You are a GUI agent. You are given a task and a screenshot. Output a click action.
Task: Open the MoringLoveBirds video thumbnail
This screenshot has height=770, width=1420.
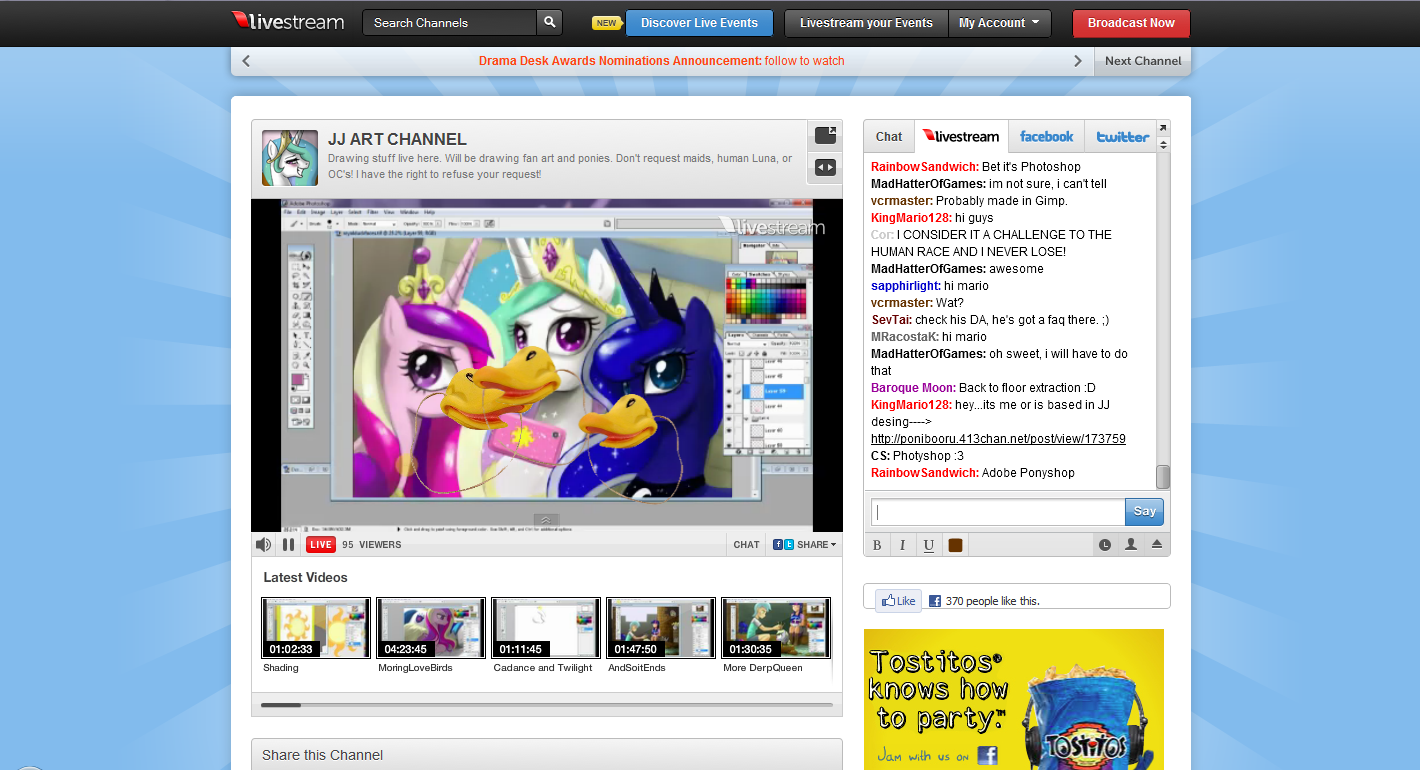click(431, 628)
